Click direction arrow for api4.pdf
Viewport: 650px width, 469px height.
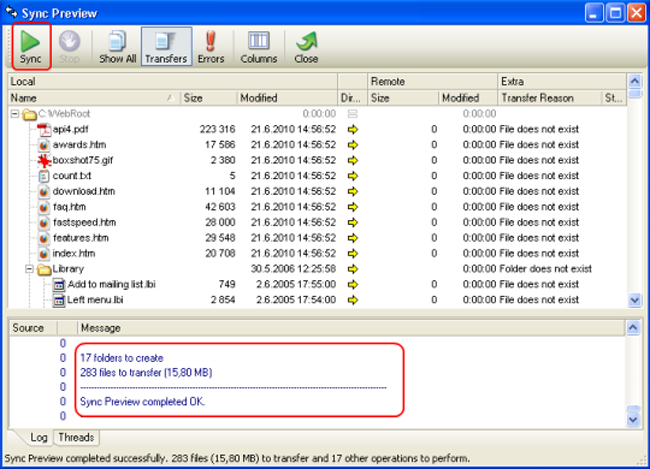tap(353, 129)
